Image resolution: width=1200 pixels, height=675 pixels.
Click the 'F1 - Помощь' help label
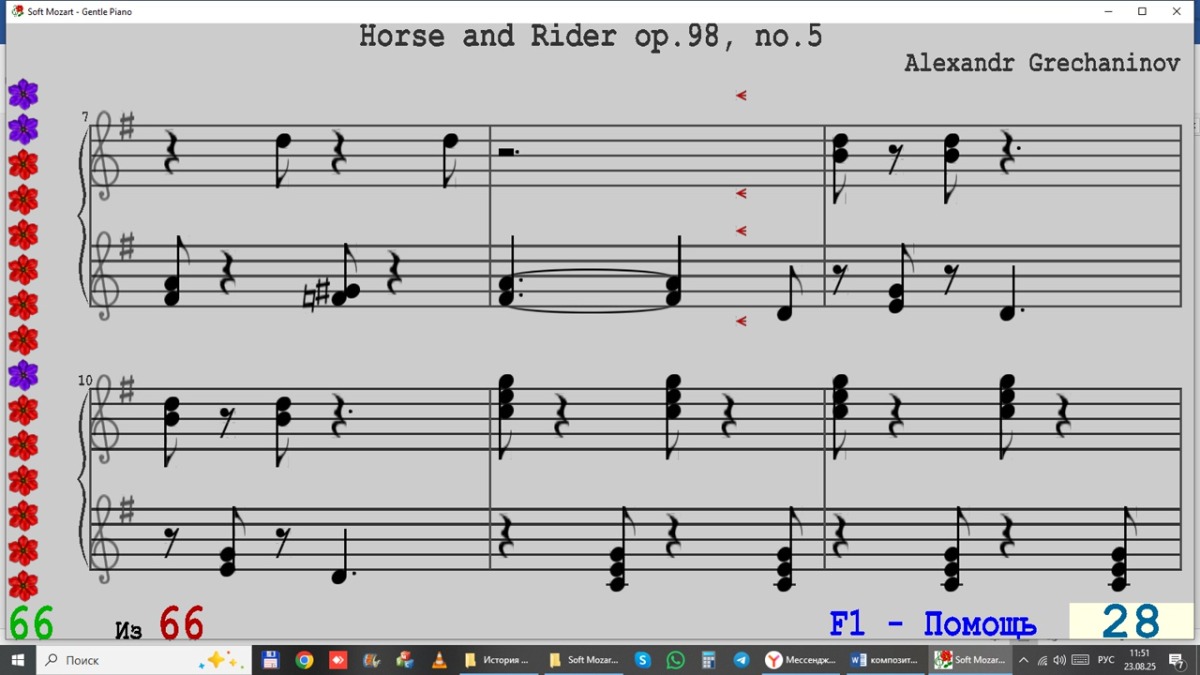(933, 624)
